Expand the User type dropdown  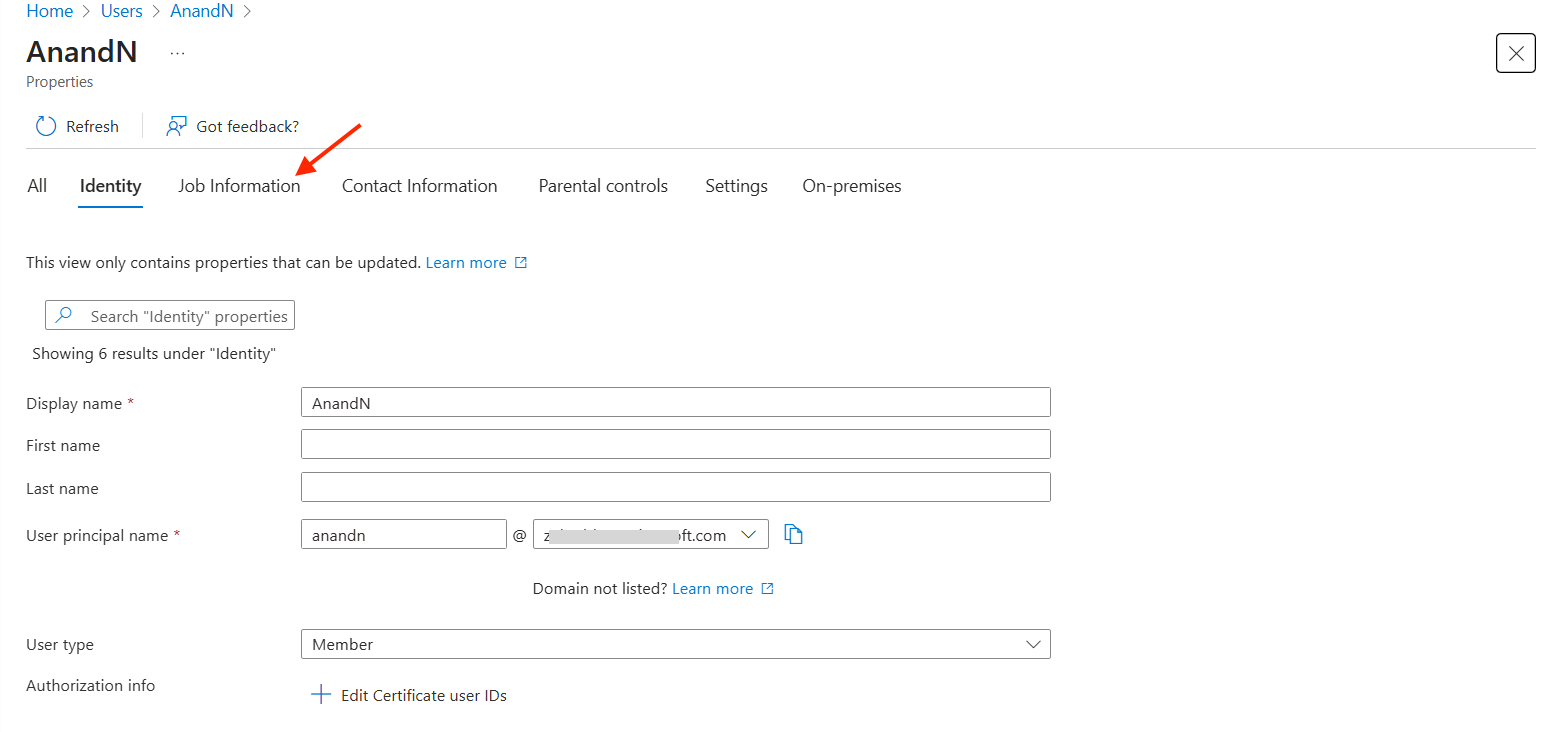click(1033, 645)
